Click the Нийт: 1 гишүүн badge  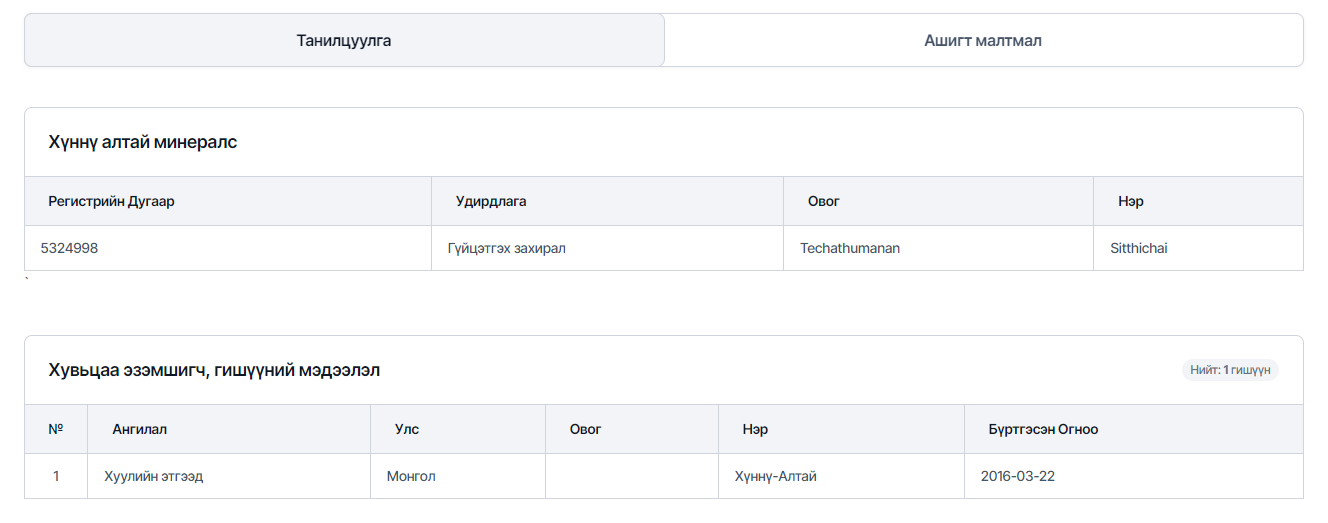click(x=1230, y=370)
